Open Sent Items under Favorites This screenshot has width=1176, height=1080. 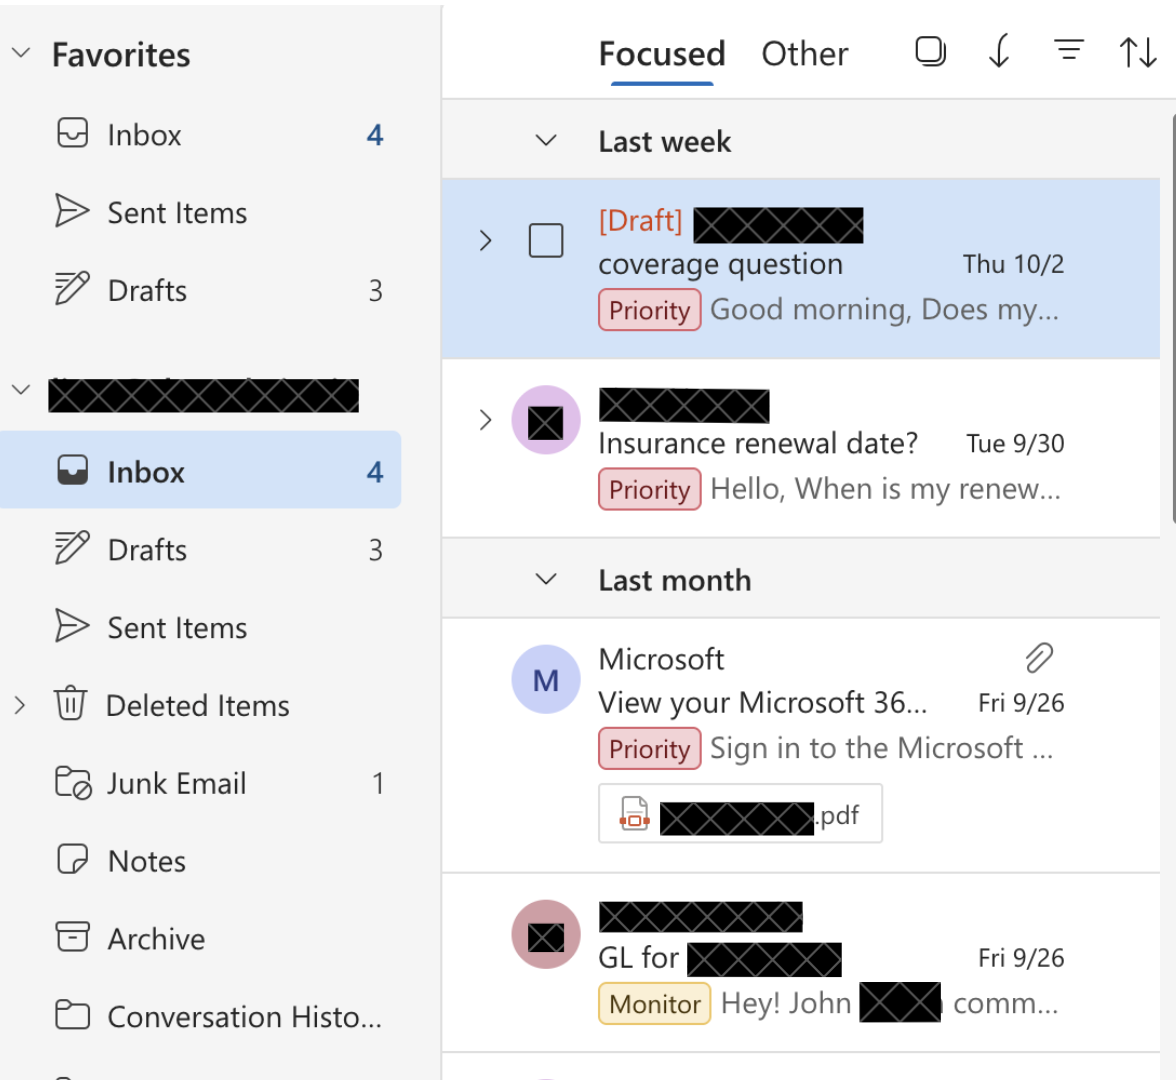click(176, 213)
